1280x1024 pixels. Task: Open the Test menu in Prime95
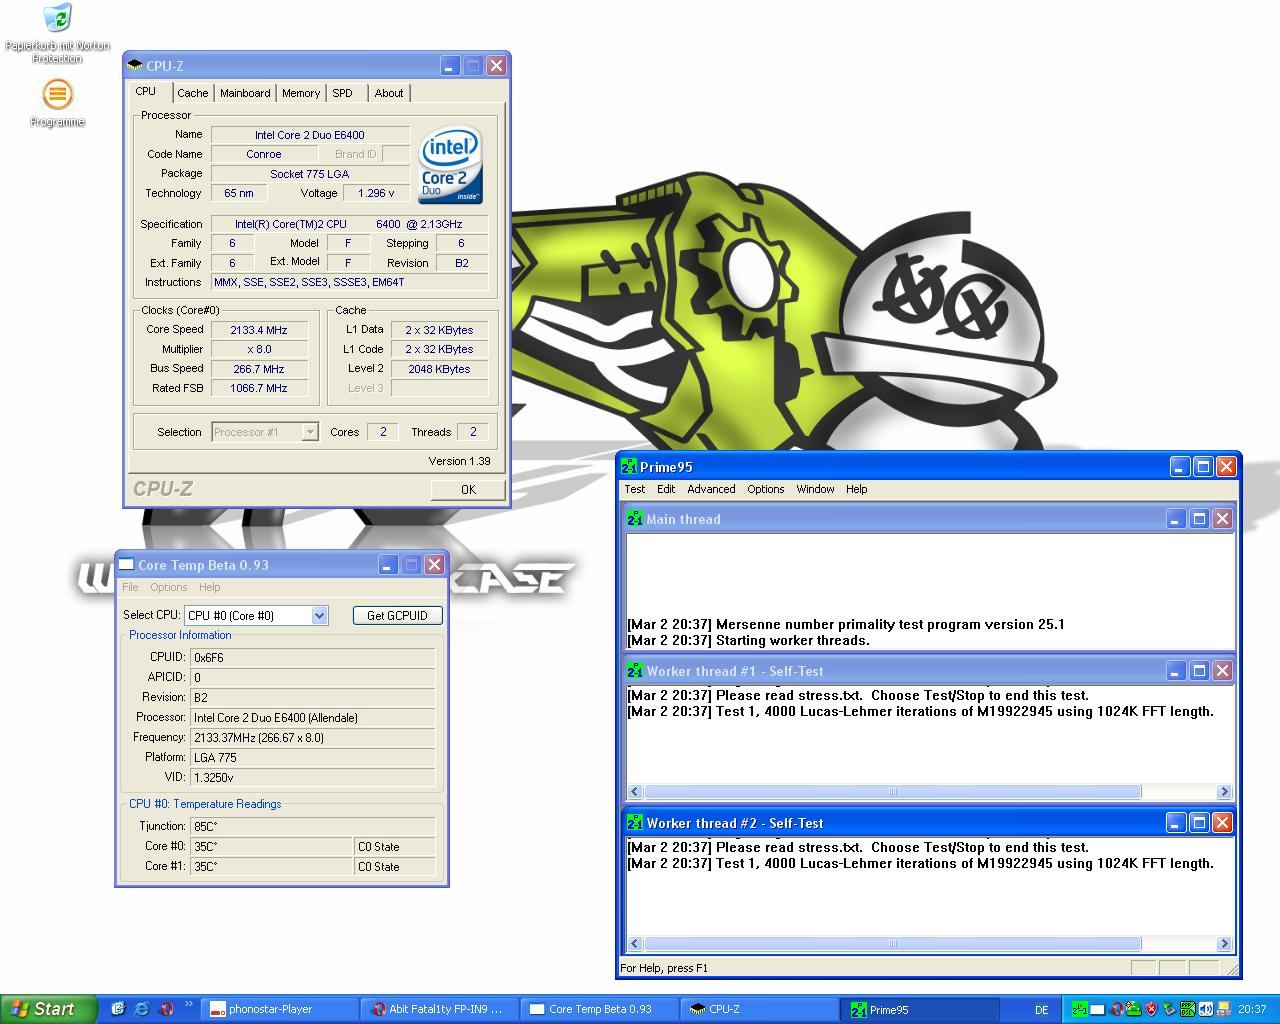(x=635, y=489)
